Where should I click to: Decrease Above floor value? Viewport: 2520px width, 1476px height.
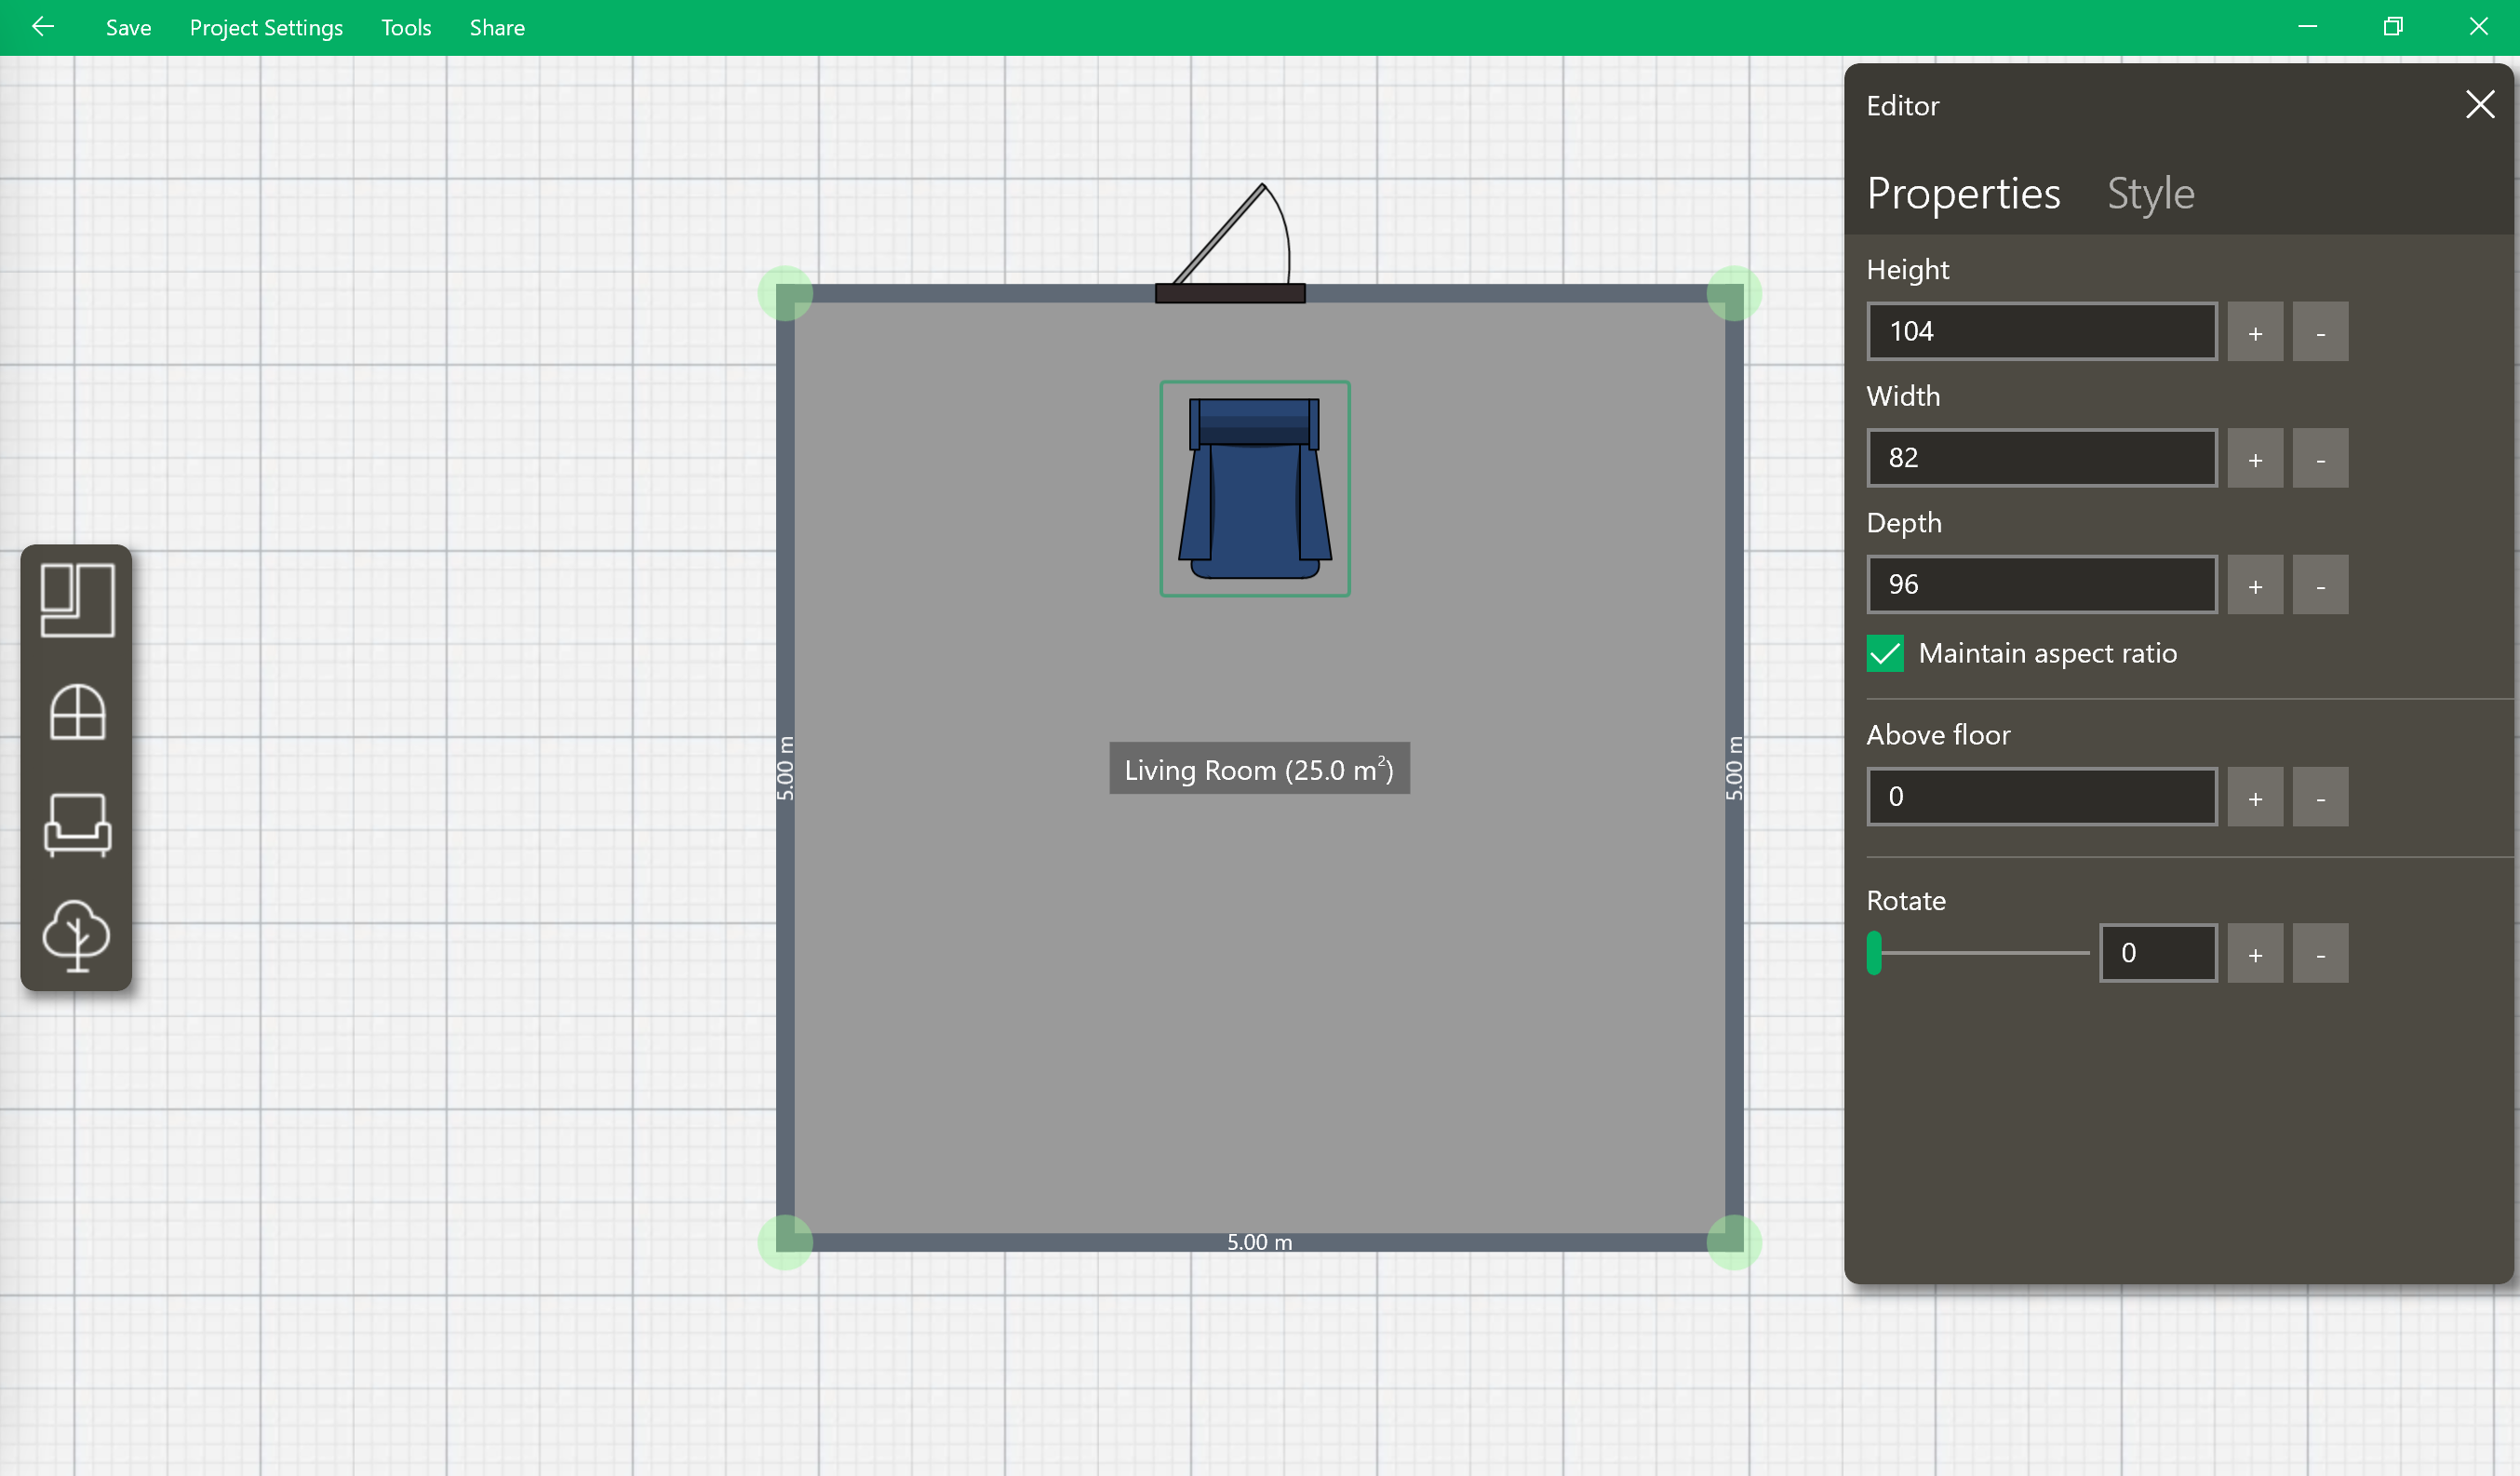tap(2320, 798)
